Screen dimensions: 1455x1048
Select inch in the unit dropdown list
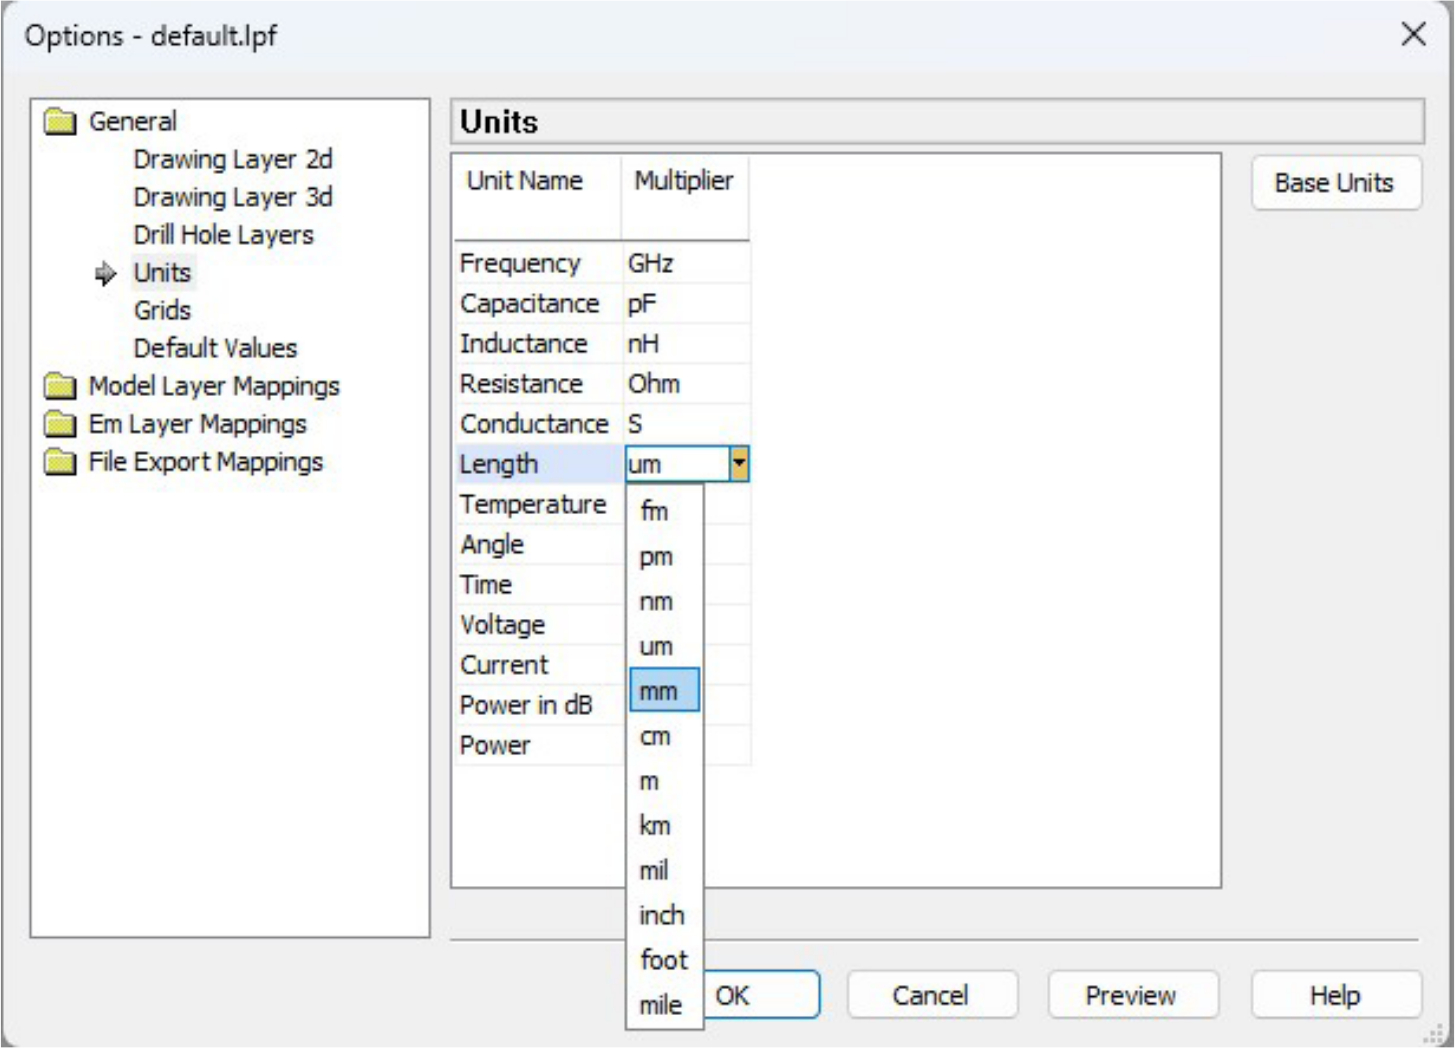click(x=661, y=915)
